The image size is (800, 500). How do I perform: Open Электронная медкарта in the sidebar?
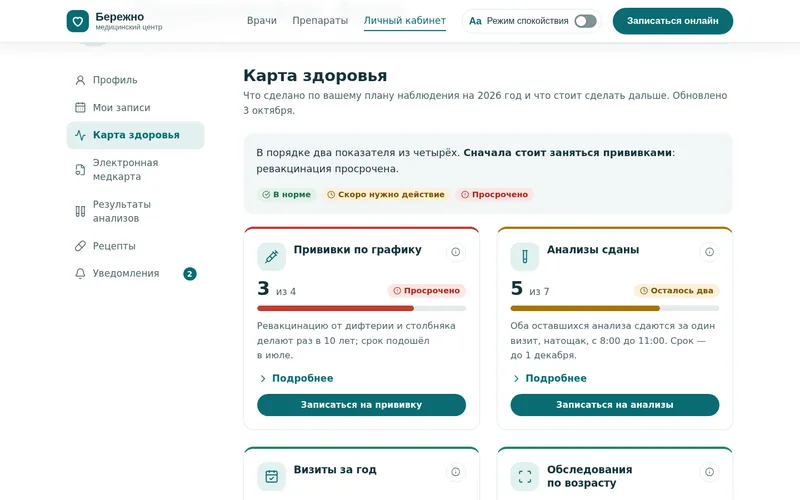135,169
